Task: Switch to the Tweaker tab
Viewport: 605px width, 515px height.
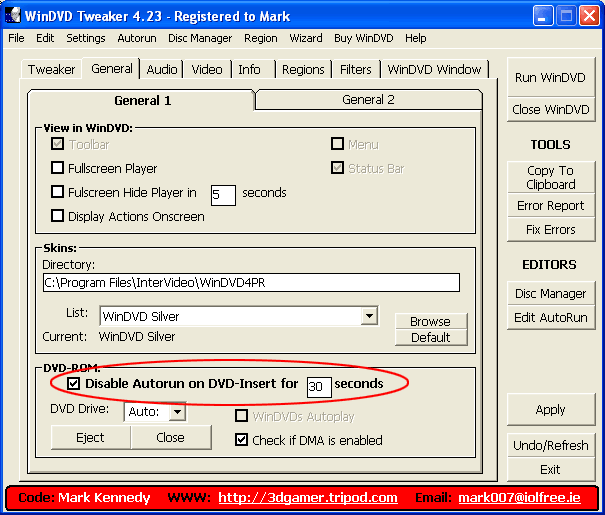Action: (x=51, y=69)
